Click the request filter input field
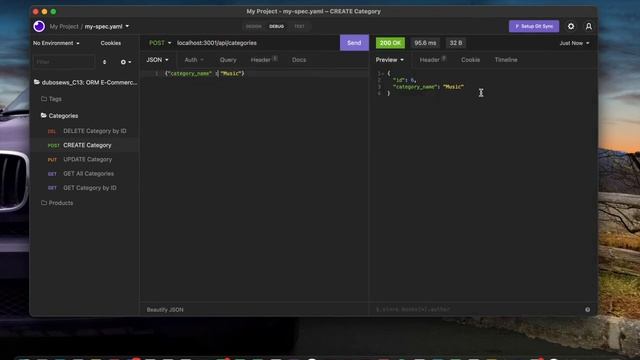Screen dimensions: 640x360 point(64,62)
